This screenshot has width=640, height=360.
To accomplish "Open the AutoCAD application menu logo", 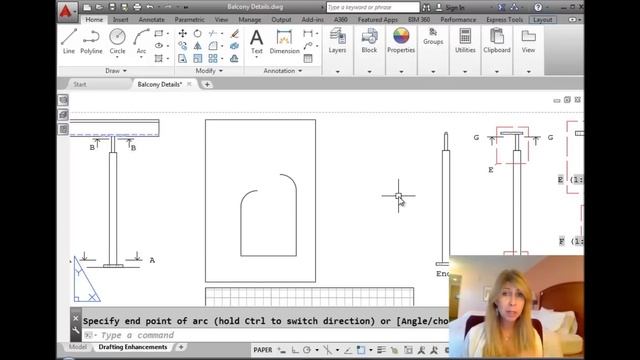I will pyautogui.click(x=66, y=11).
